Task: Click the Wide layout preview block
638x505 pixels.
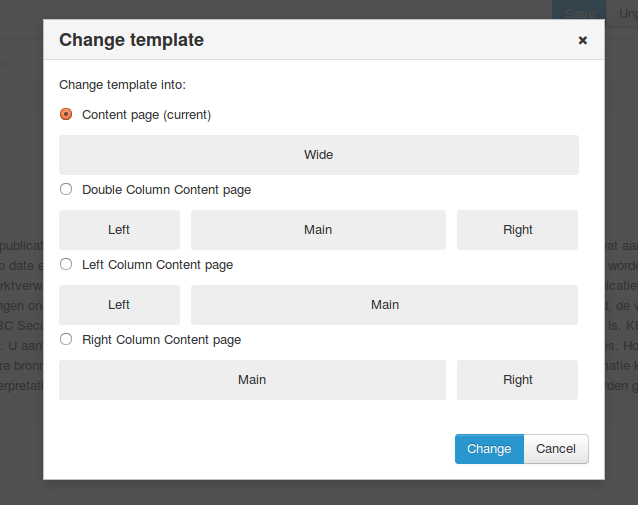Action: (319, 155)
